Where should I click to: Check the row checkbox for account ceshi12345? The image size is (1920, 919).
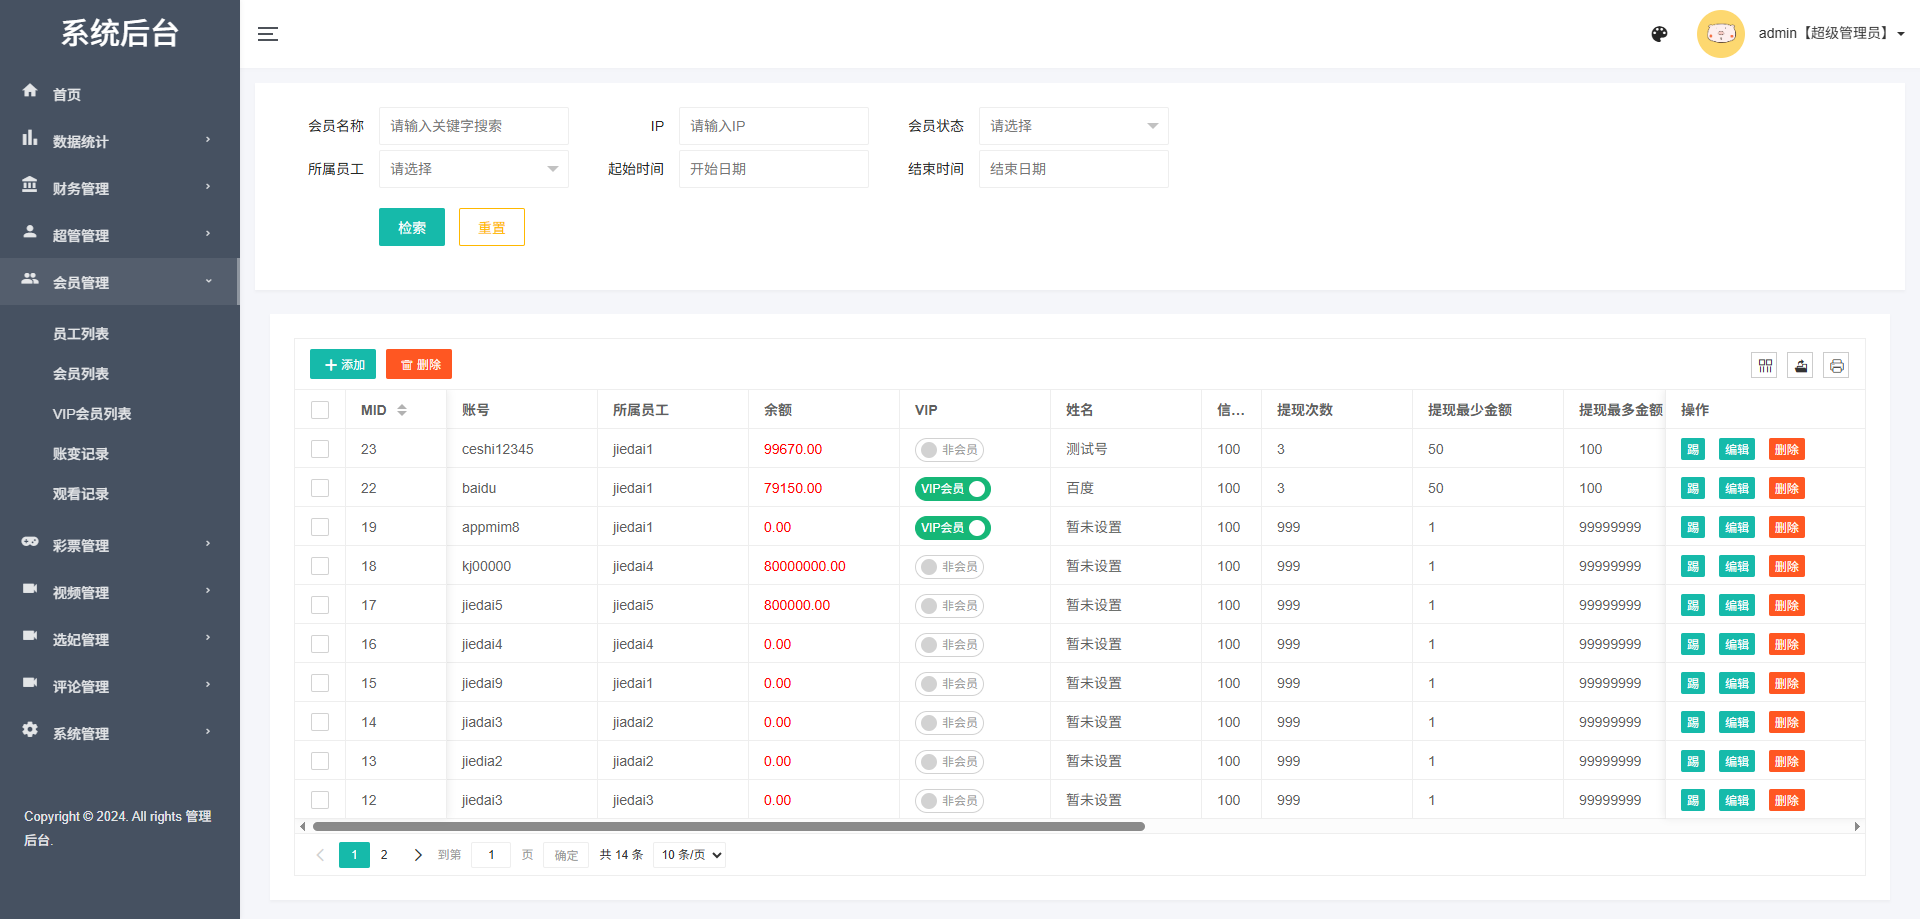320,449
